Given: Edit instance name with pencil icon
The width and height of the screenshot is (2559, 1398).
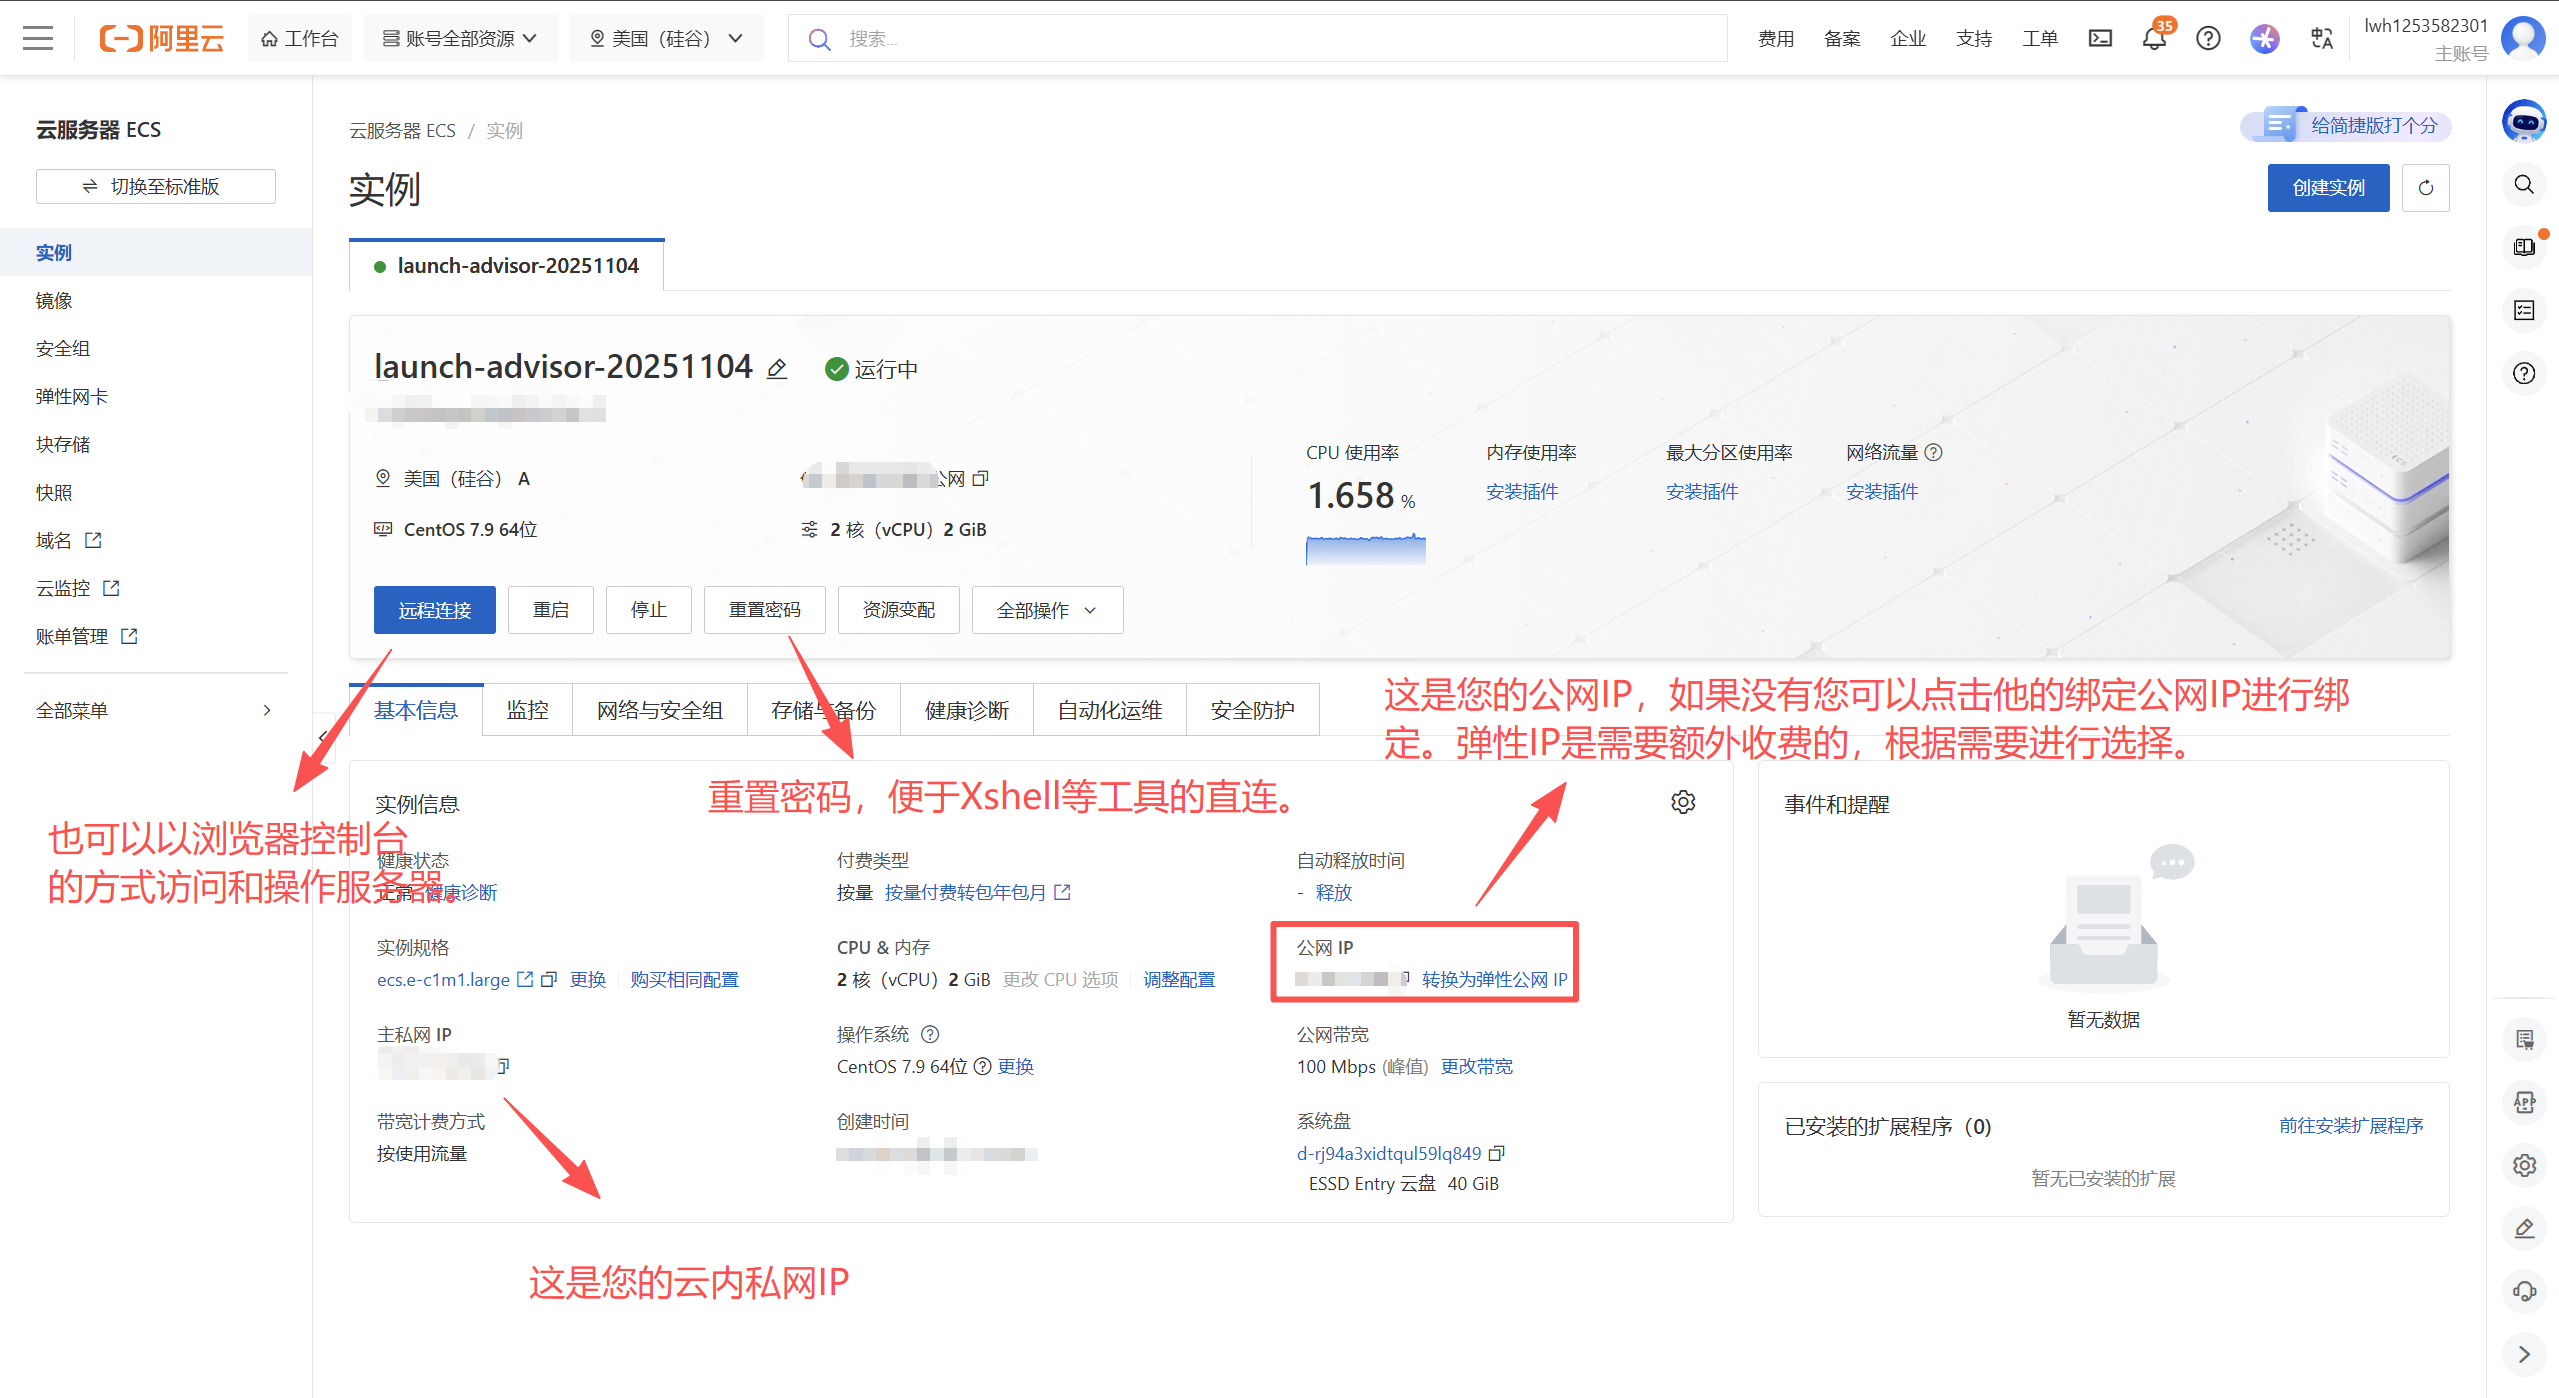Looking at the screenshot, I should pyautogui.click(x=777, y=369).
